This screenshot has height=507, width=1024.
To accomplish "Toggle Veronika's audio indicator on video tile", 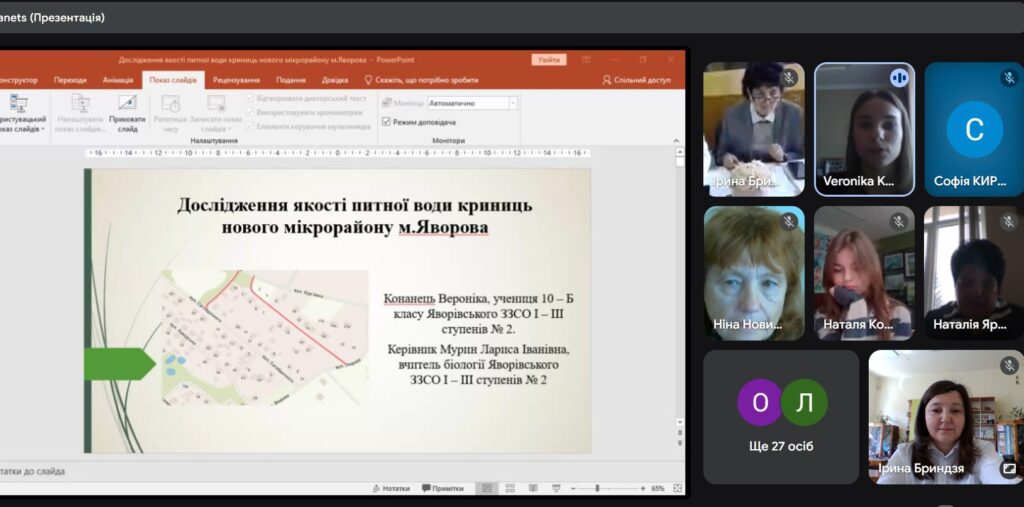I will [x=899, y=77].
